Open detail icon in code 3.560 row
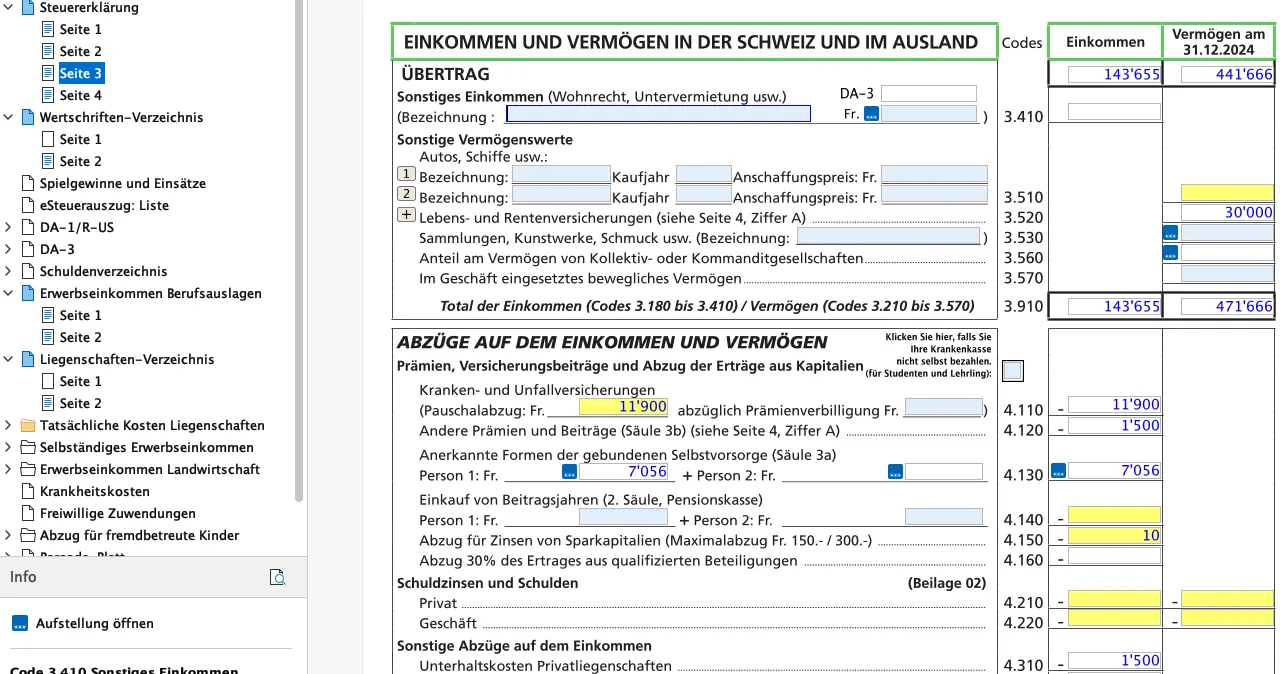The width and height of the screenshot is (1280, 674). 1170,253
